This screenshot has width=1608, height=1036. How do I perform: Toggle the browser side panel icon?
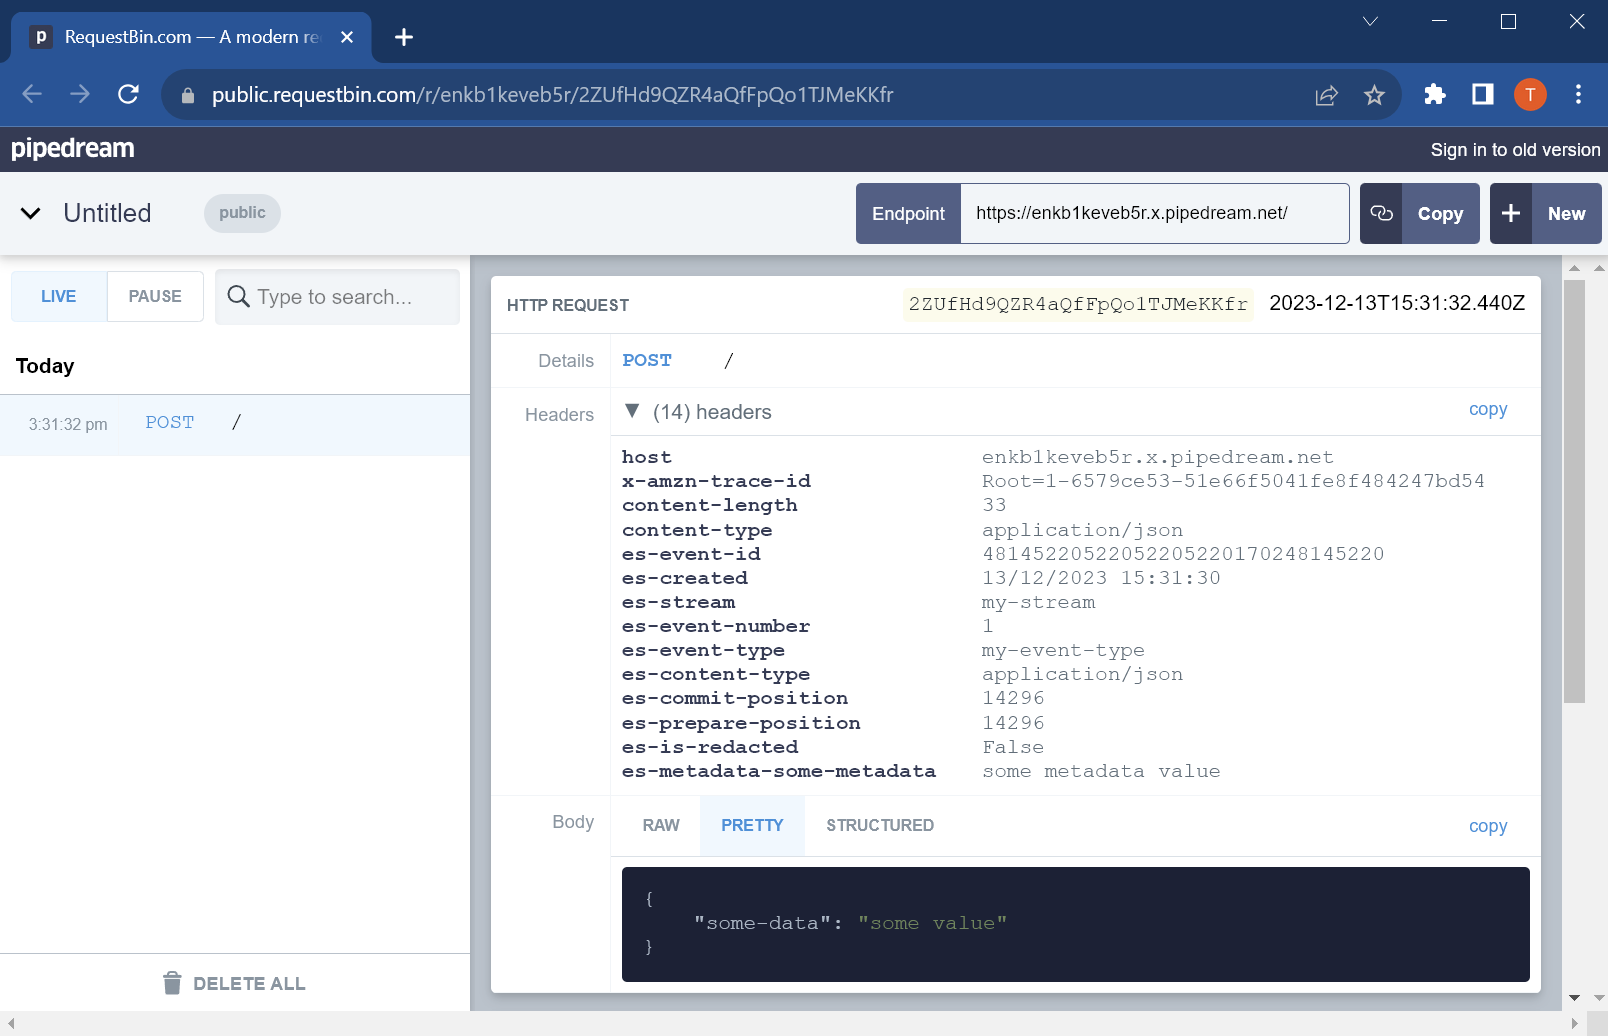pos(1483,94)
